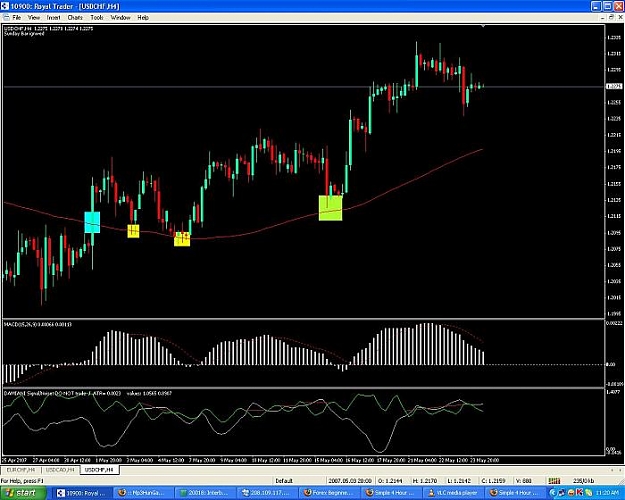Click the chart window icon beside the File menu
Viewport: 625px width, 500px height.
(6, 18)
